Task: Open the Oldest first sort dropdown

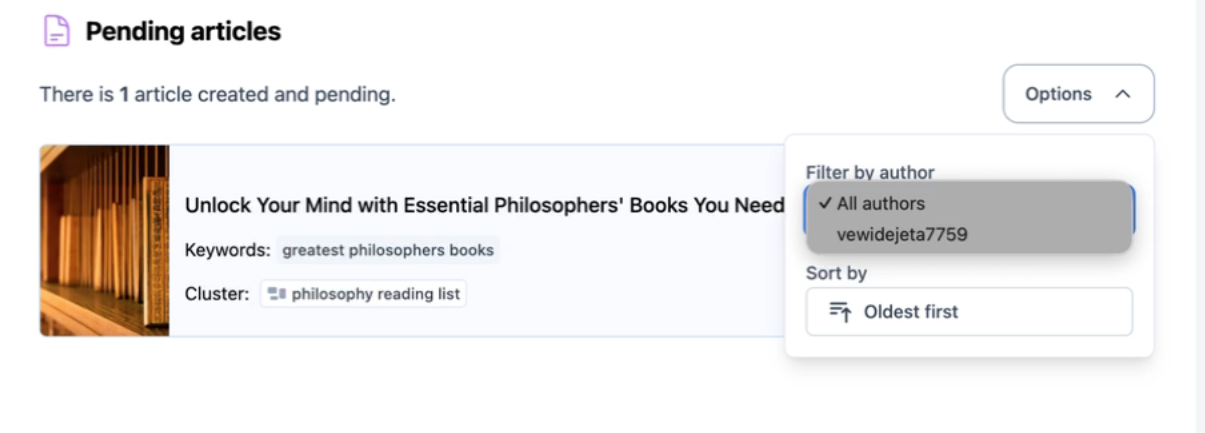Action: click(x=968, y=312)
